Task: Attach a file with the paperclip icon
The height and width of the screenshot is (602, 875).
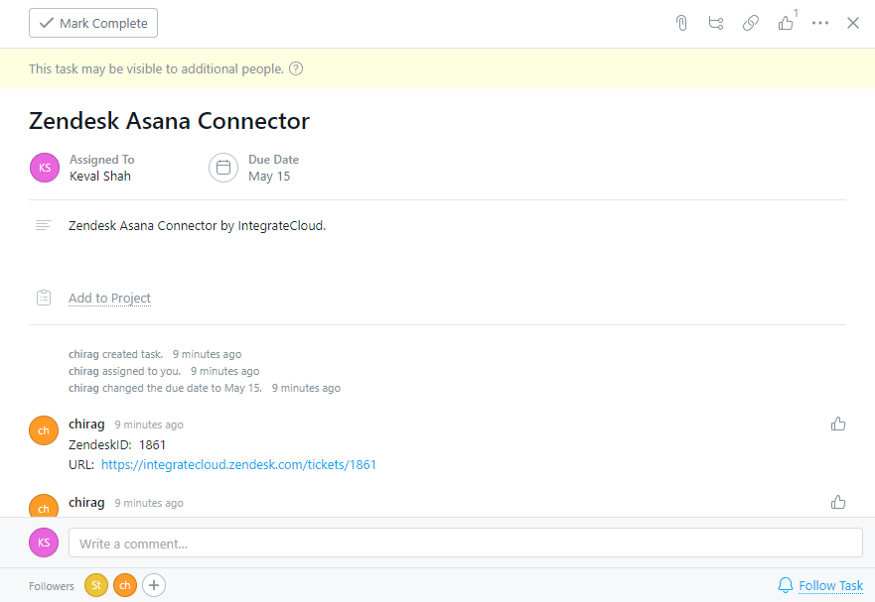Action: [681, 23]
